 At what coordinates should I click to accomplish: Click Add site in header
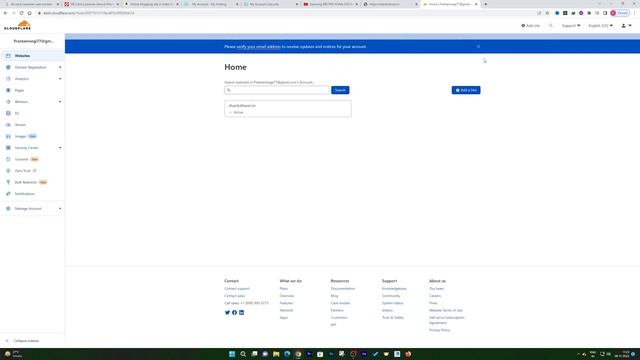pos(530,26)
